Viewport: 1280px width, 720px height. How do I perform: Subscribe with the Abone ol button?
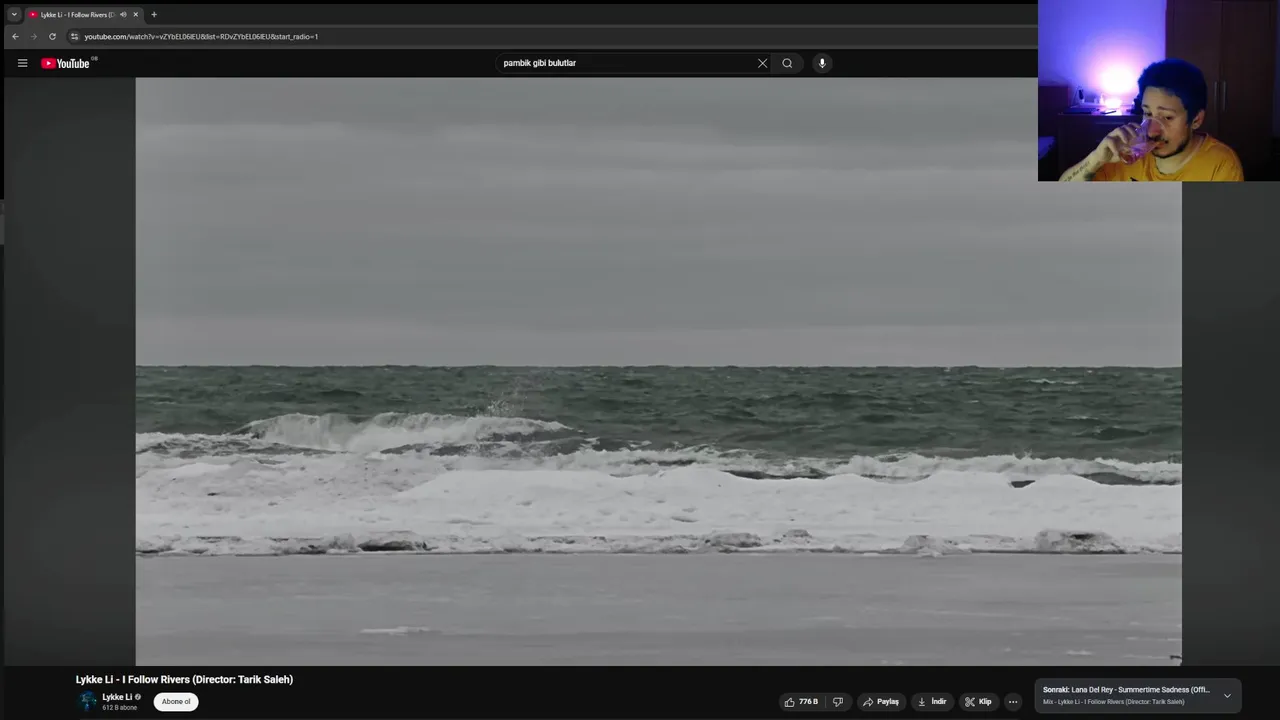click(176, 702)
